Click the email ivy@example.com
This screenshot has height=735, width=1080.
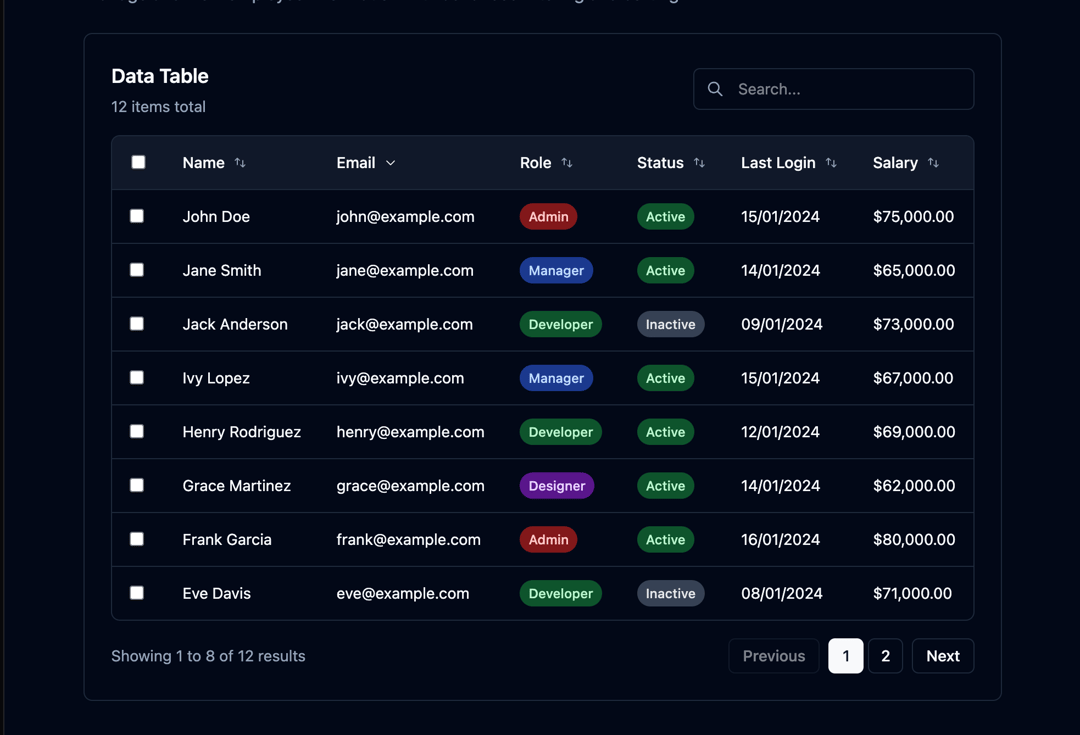[x=400, y=378]
